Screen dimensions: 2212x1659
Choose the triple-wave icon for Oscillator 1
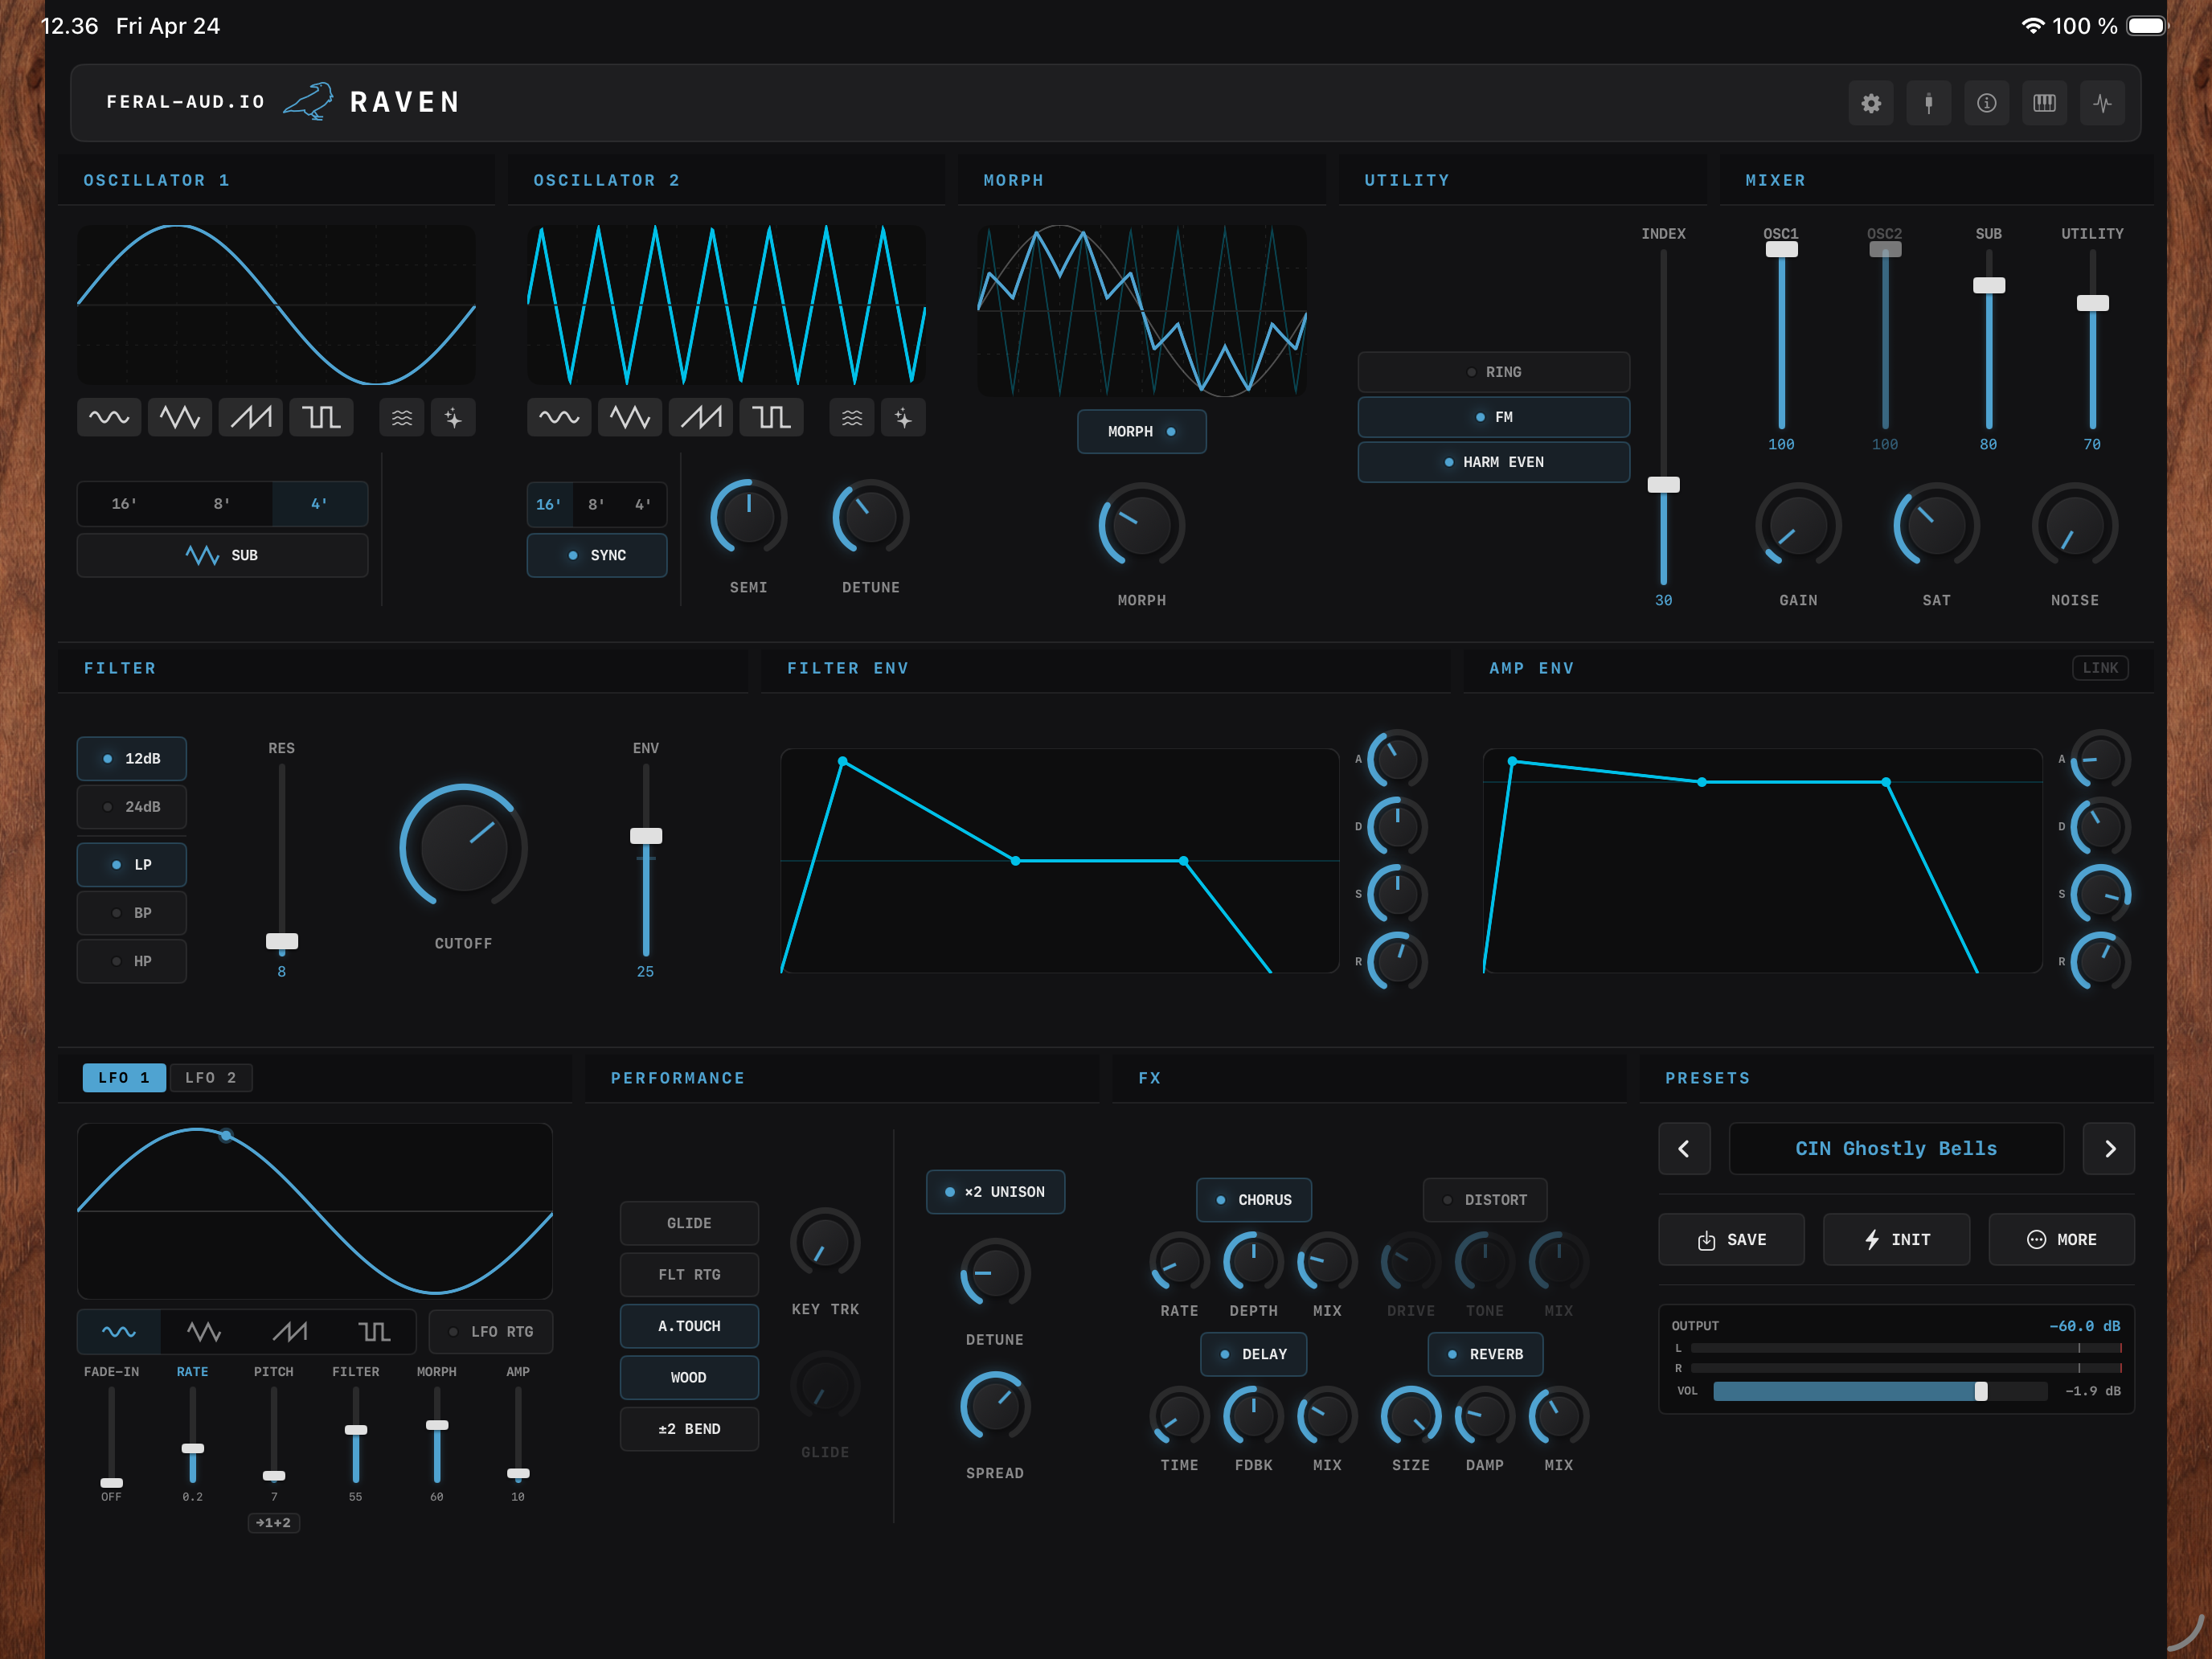(x=402, y=417)
